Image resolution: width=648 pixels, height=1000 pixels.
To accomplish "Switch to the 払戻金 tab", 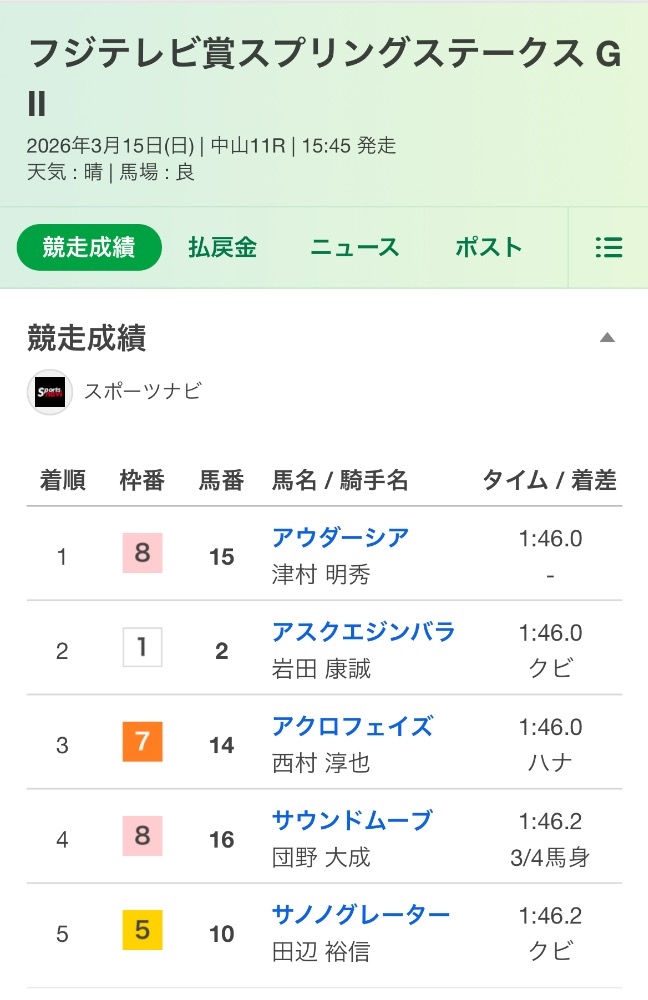I will (x=222, y=248).
